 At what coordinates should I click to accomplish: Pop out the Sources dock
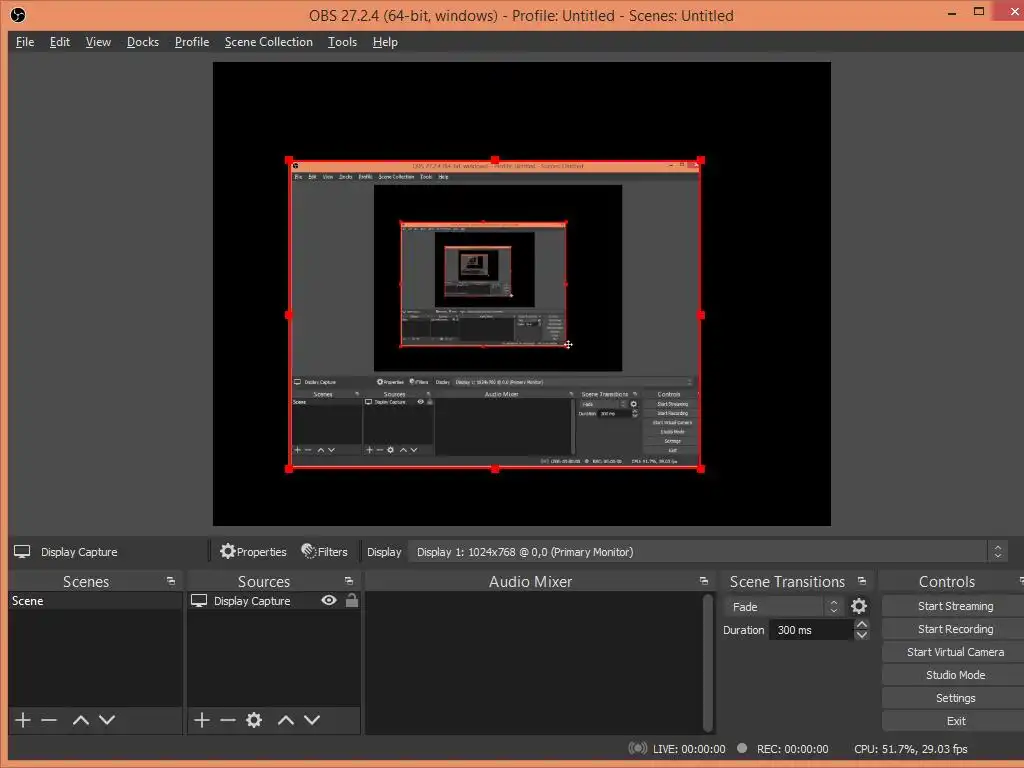click(349, 581)
